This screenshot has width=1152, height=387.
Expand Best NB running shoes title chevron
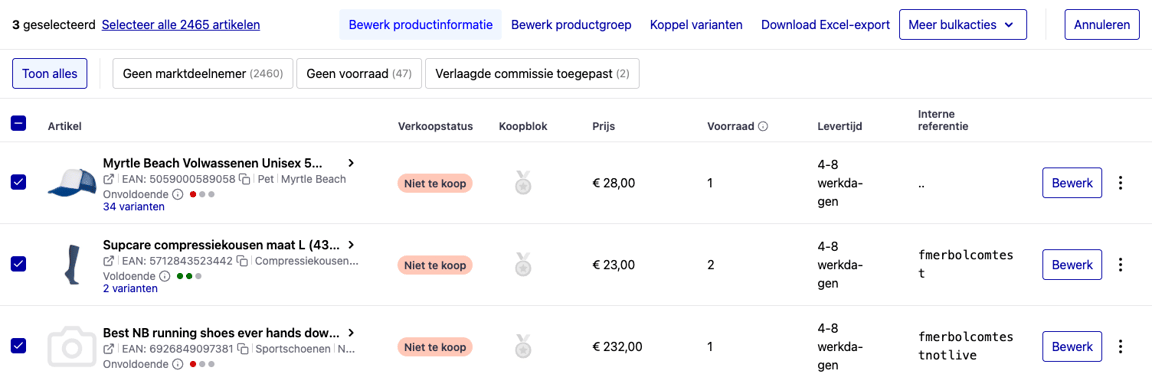(x=351, y=332)
